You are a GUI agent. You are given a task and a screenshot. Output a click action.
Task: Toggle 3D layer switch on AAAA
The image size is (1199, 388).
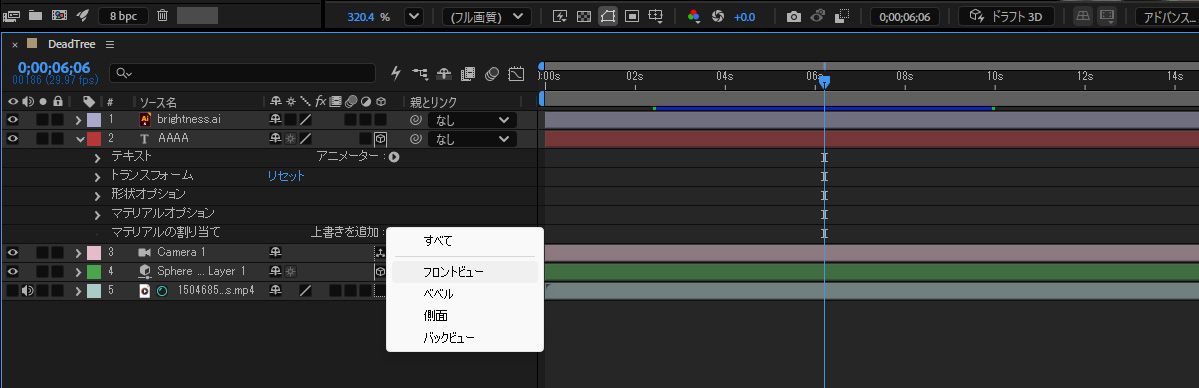pyautogui.click(x=380, y=139)
